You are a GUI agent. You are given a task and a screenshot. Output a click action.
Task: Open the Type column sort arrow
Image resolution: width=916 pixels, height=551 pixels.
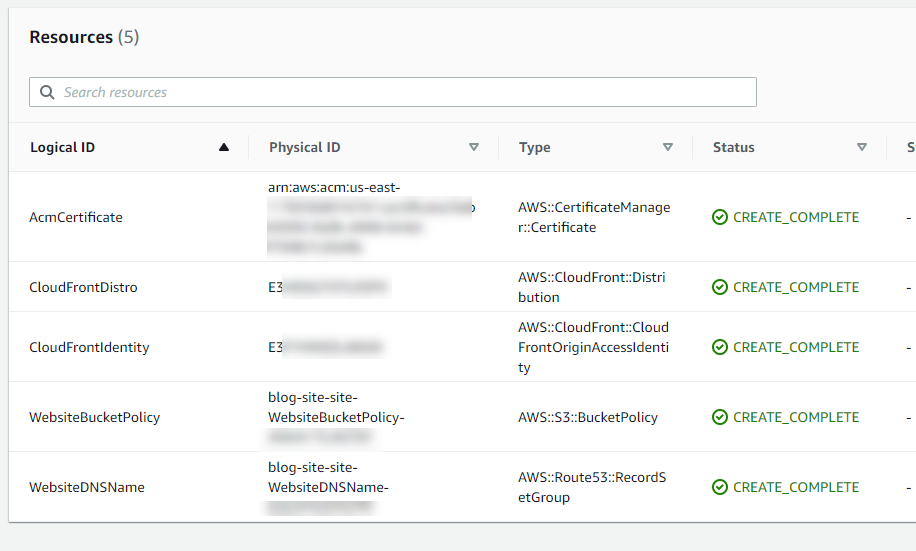668,147
